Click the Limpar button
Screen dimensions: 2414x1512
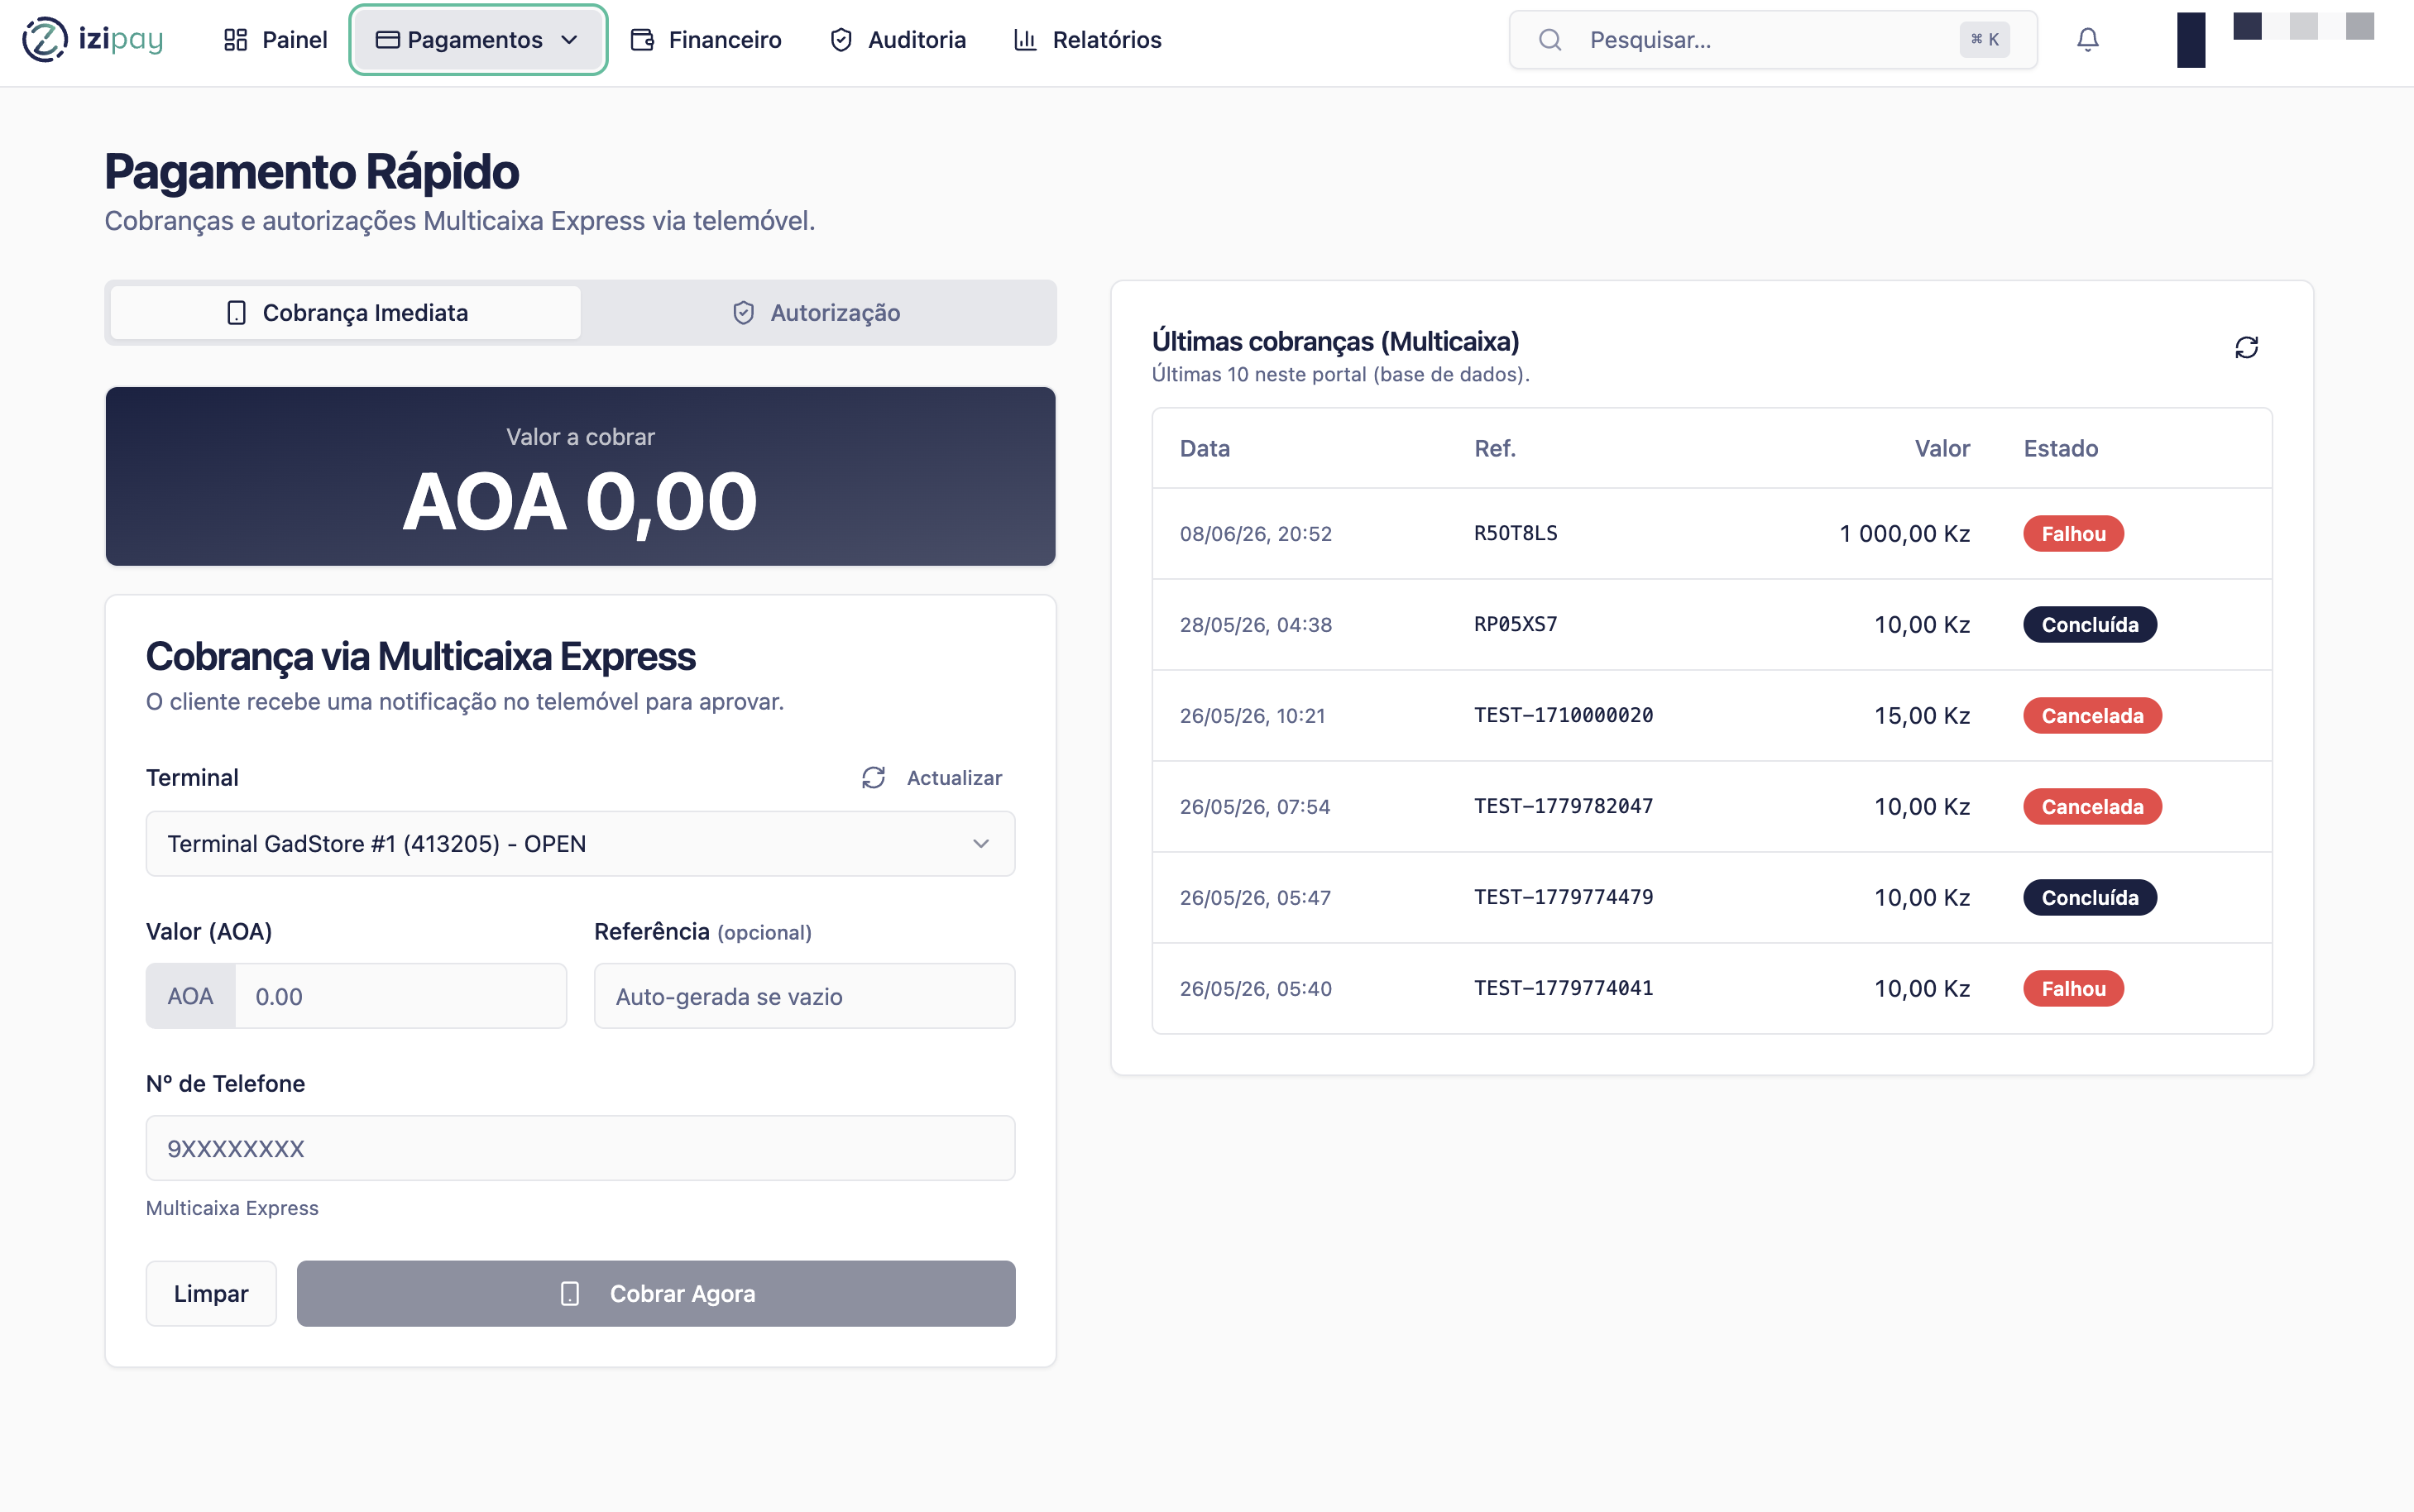[211, 1293]
